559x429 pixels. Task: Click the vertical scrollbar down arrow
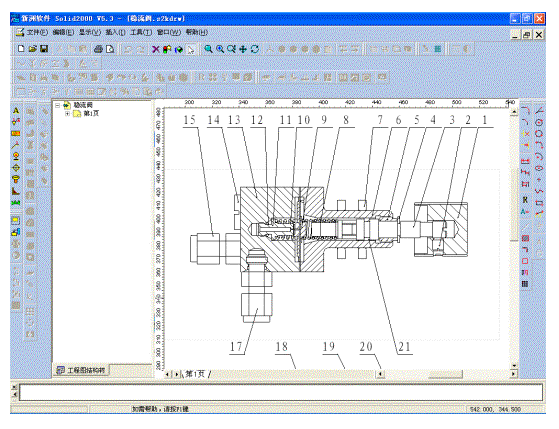coord(514,366)
